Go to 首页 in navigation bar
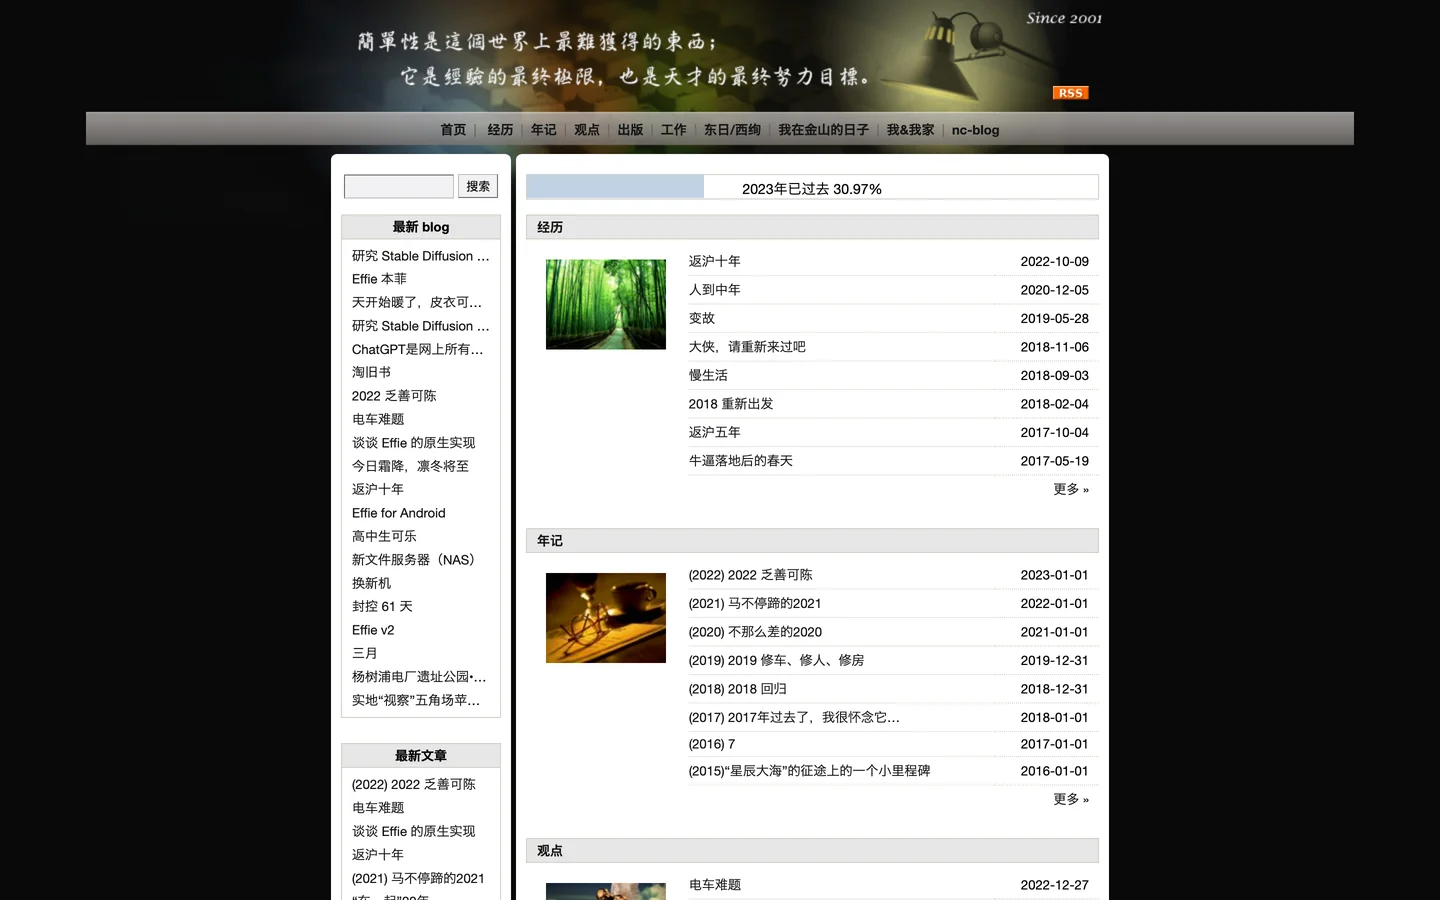Screen dimensions: 1440x900 point(453,130)
